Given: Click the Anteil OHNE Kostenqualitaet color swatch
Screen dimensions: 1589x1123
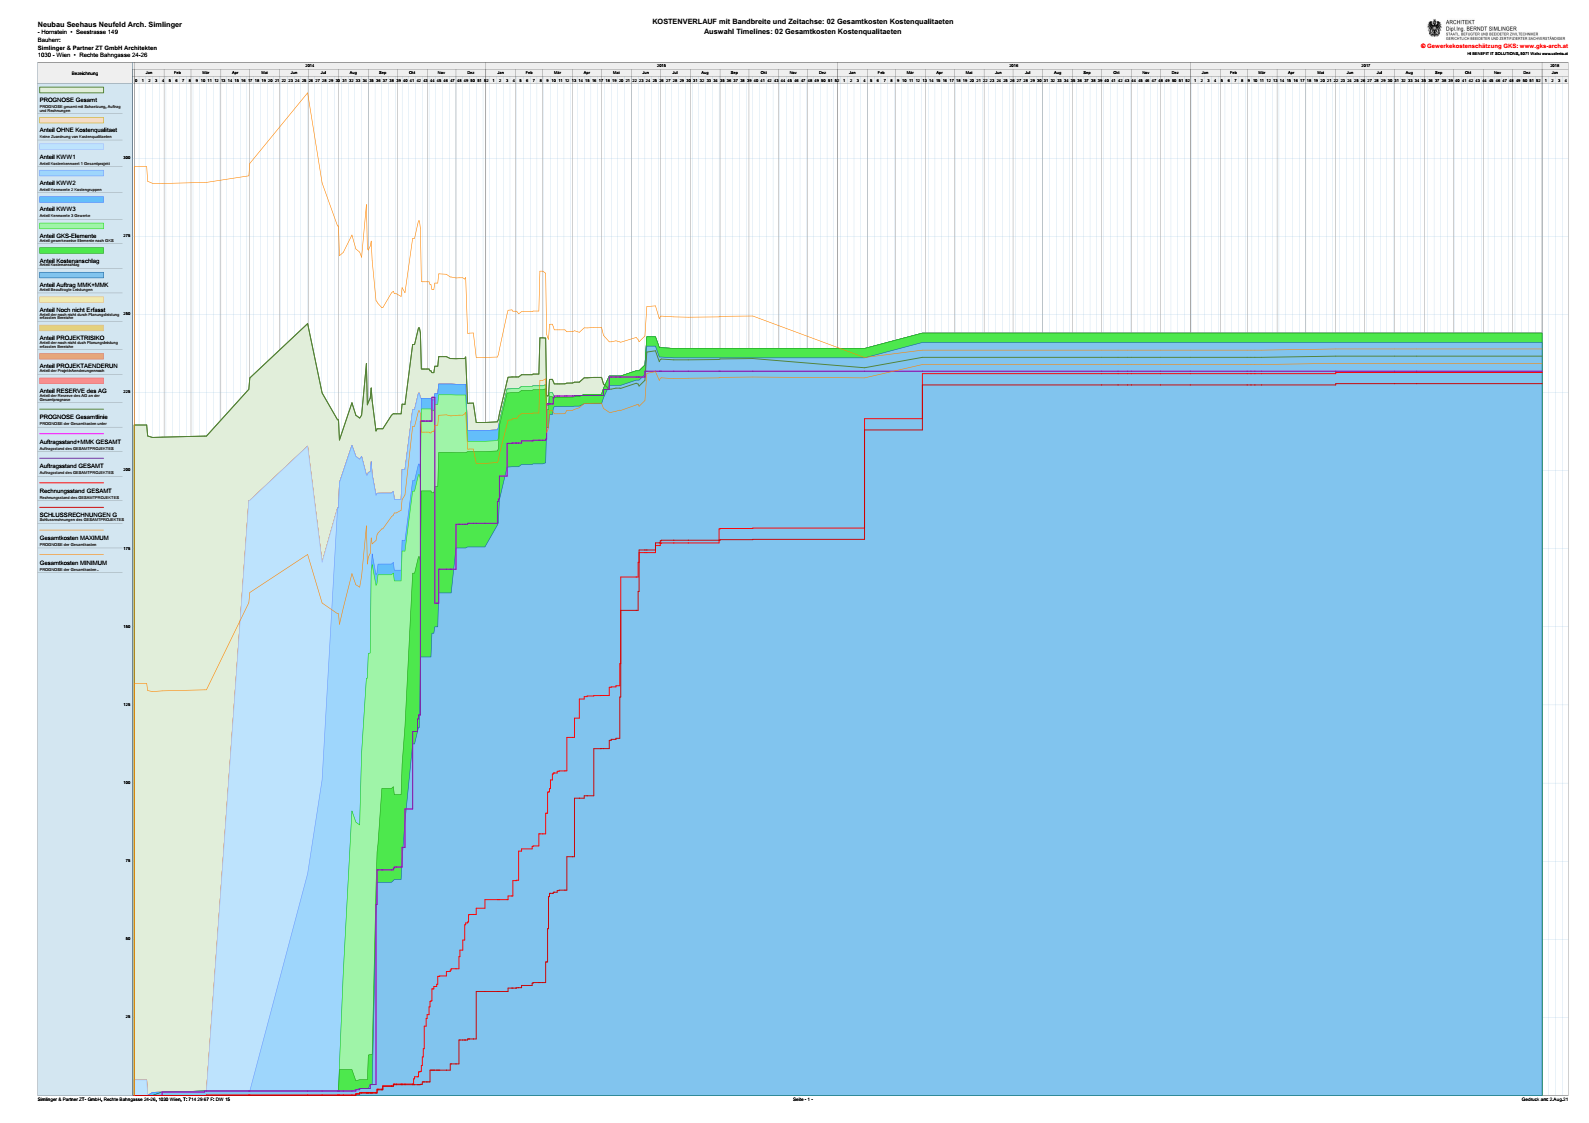Looking at the screenshot, I should [71, 120].
